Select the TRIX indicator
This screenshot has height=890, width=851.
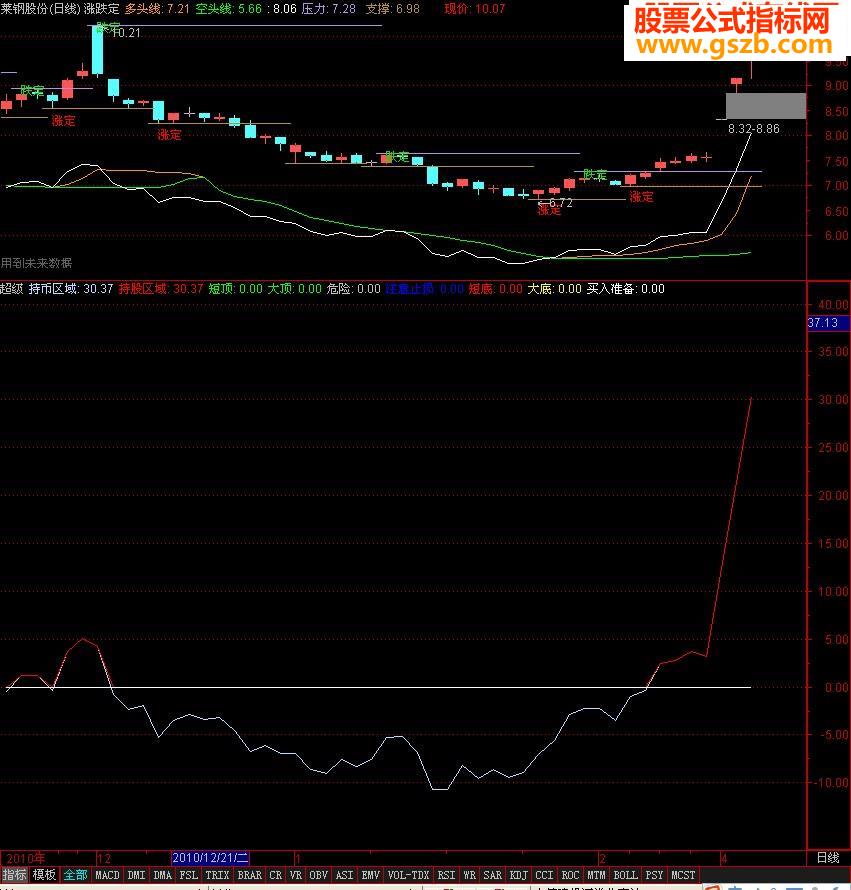coord(217,875)
